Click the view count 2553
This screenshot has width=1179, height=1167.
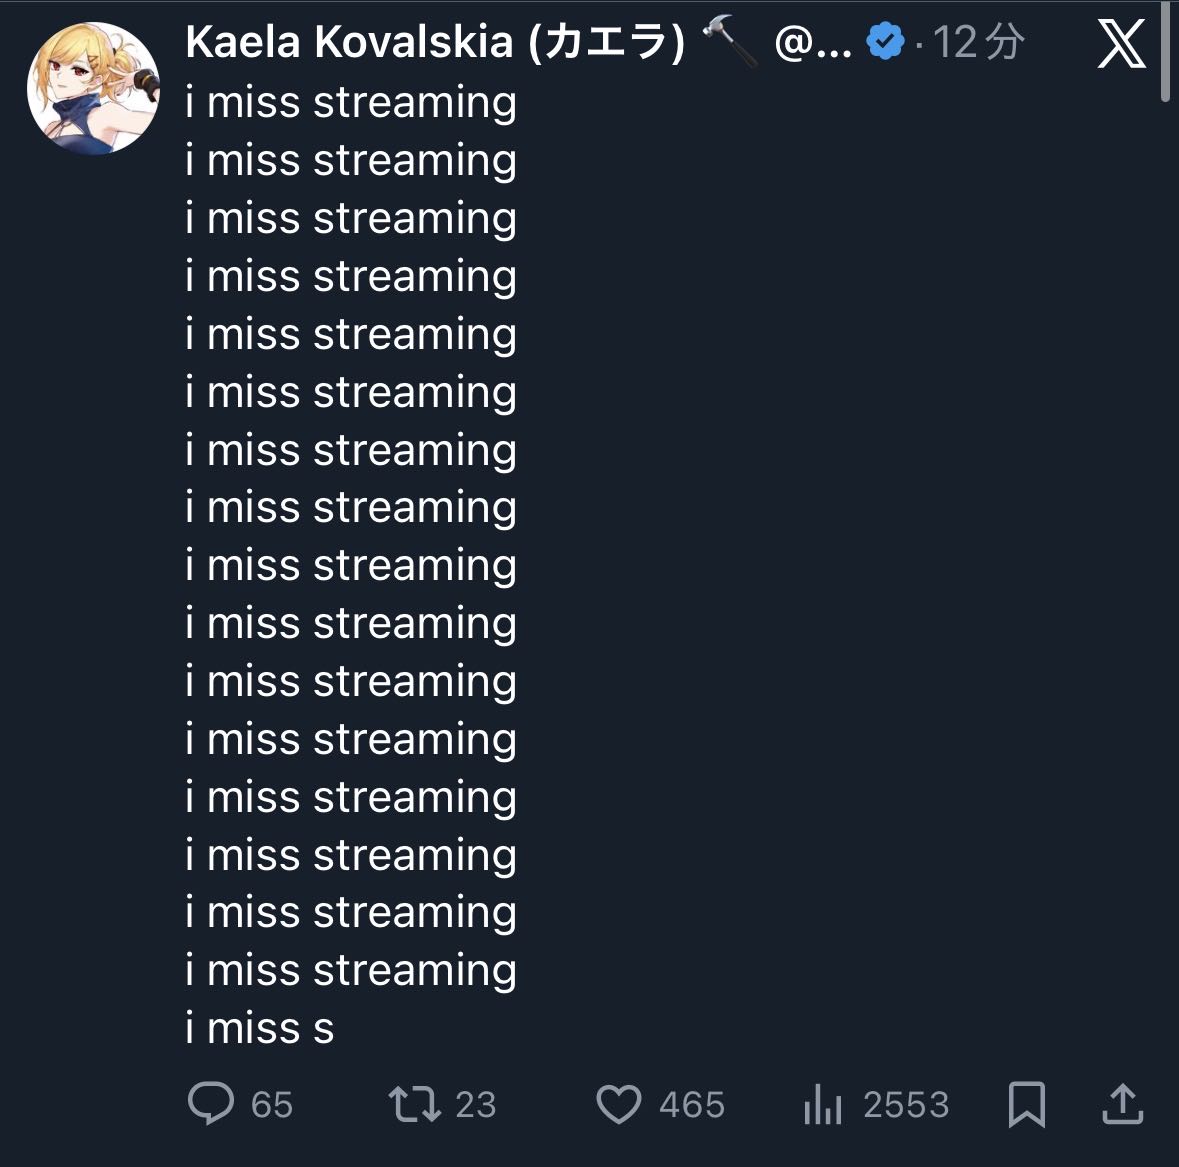coord(906,1105)
